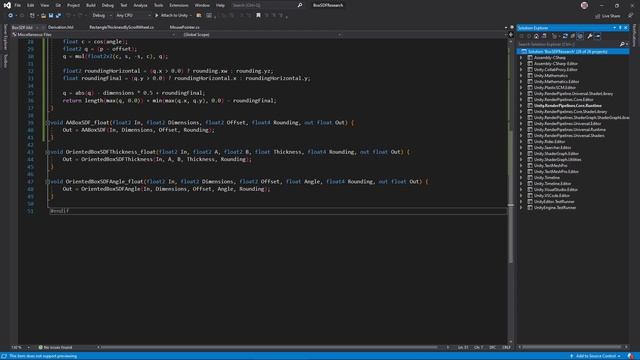Image resolution: width=640 pixels, height=360 pixels.
Task: Select Unity.Mathematics.Editor project
Action: pyautogui.click(x=556, y=82)
